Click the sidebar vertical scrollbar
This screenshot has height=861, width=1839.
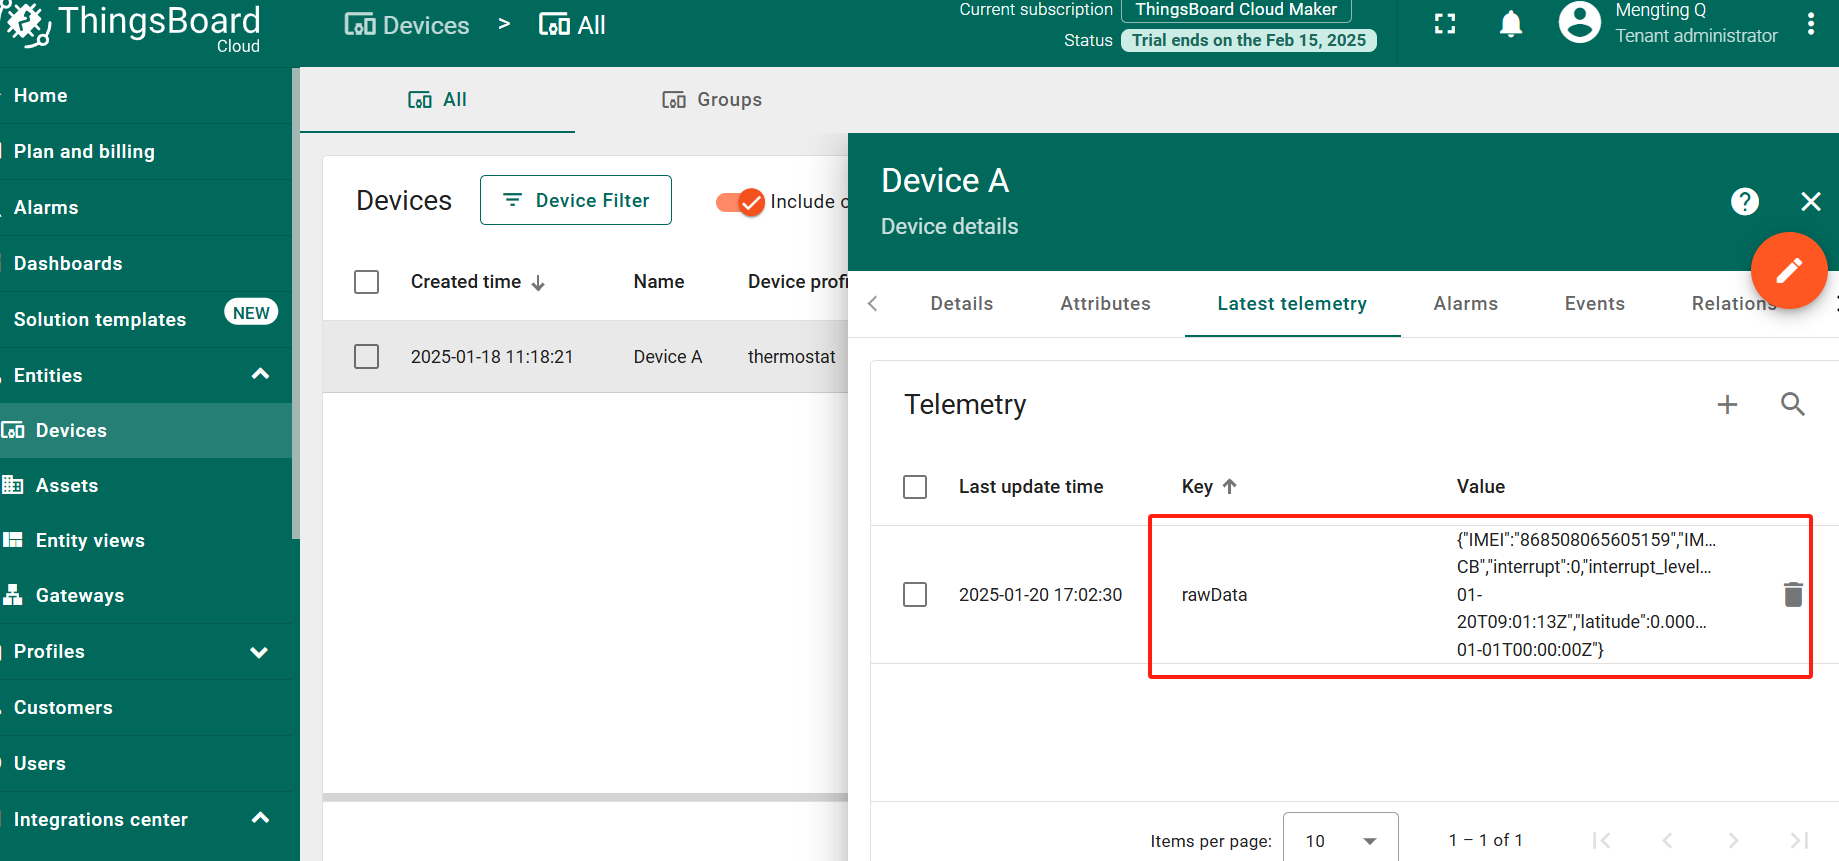point(295,303)
